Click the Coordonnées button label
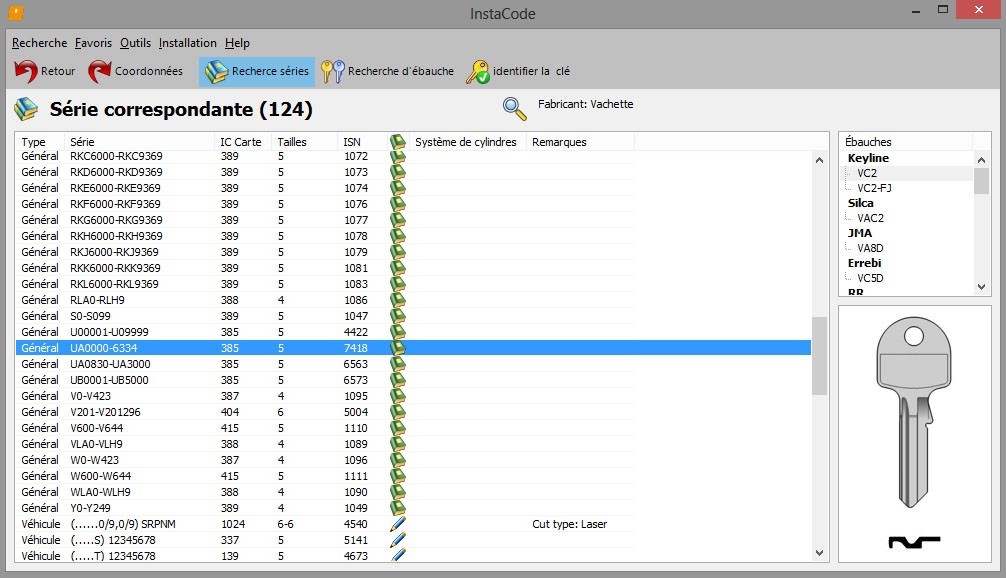The image size is (1006, 578). point(149,71)
